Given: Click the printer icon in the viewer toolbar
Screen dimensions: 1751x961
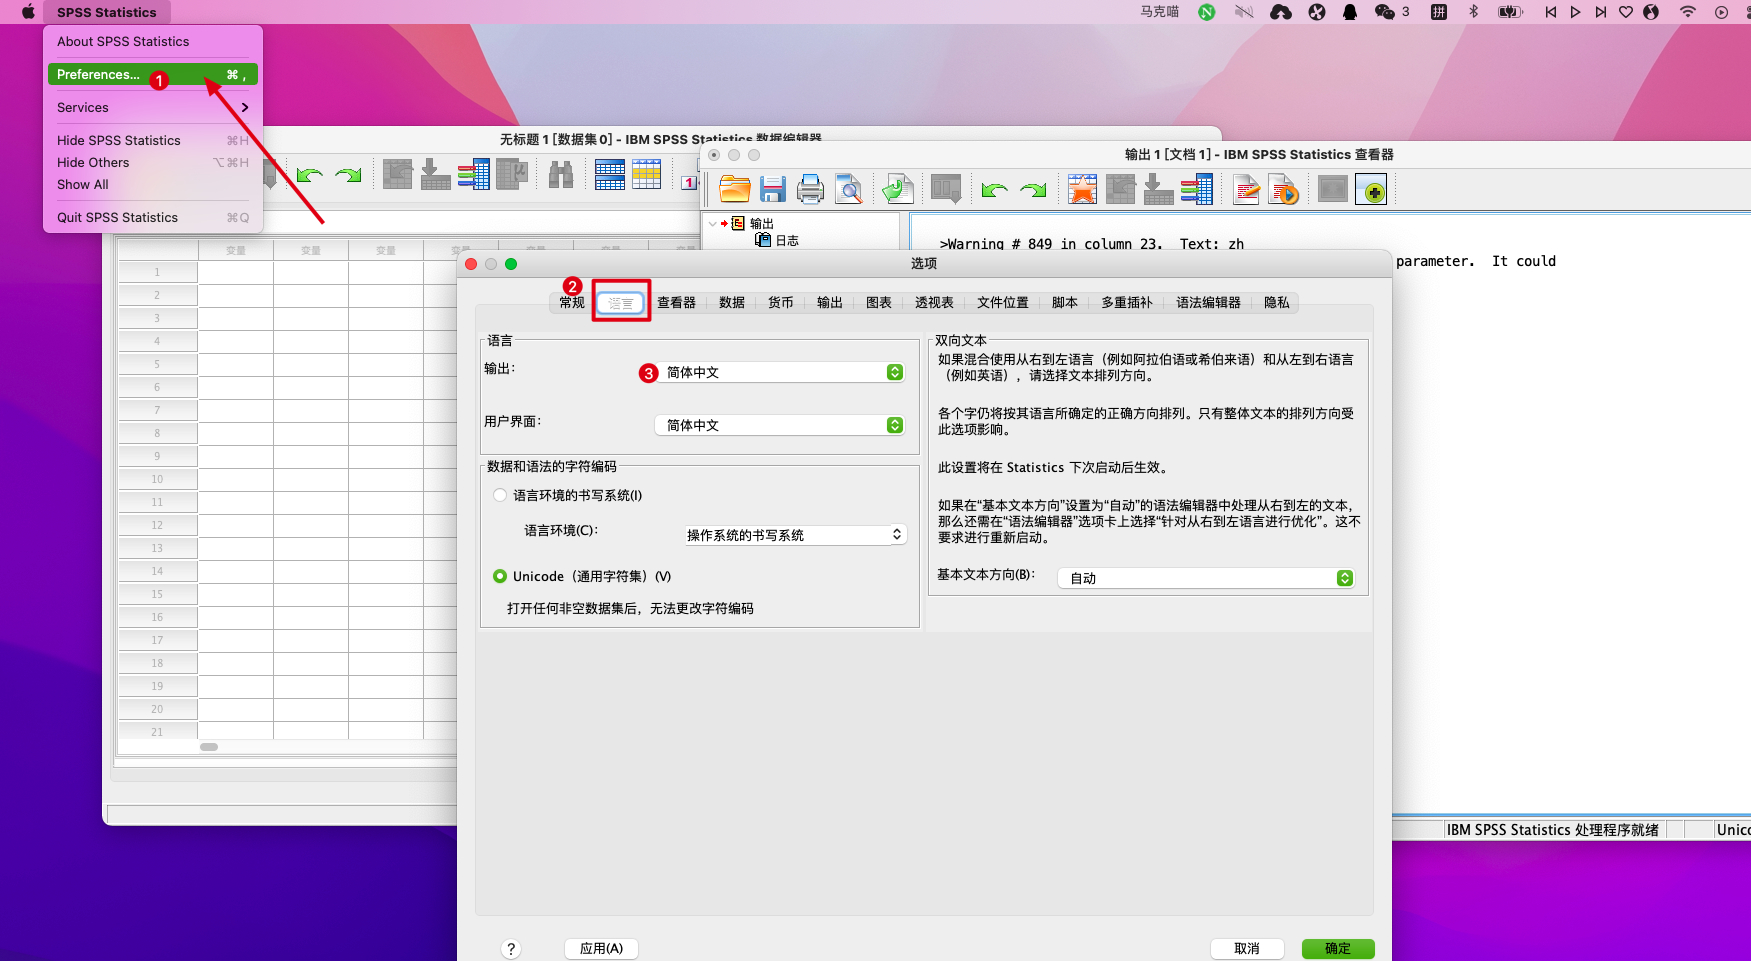Looking at the screenshot, I should point(810,189).
